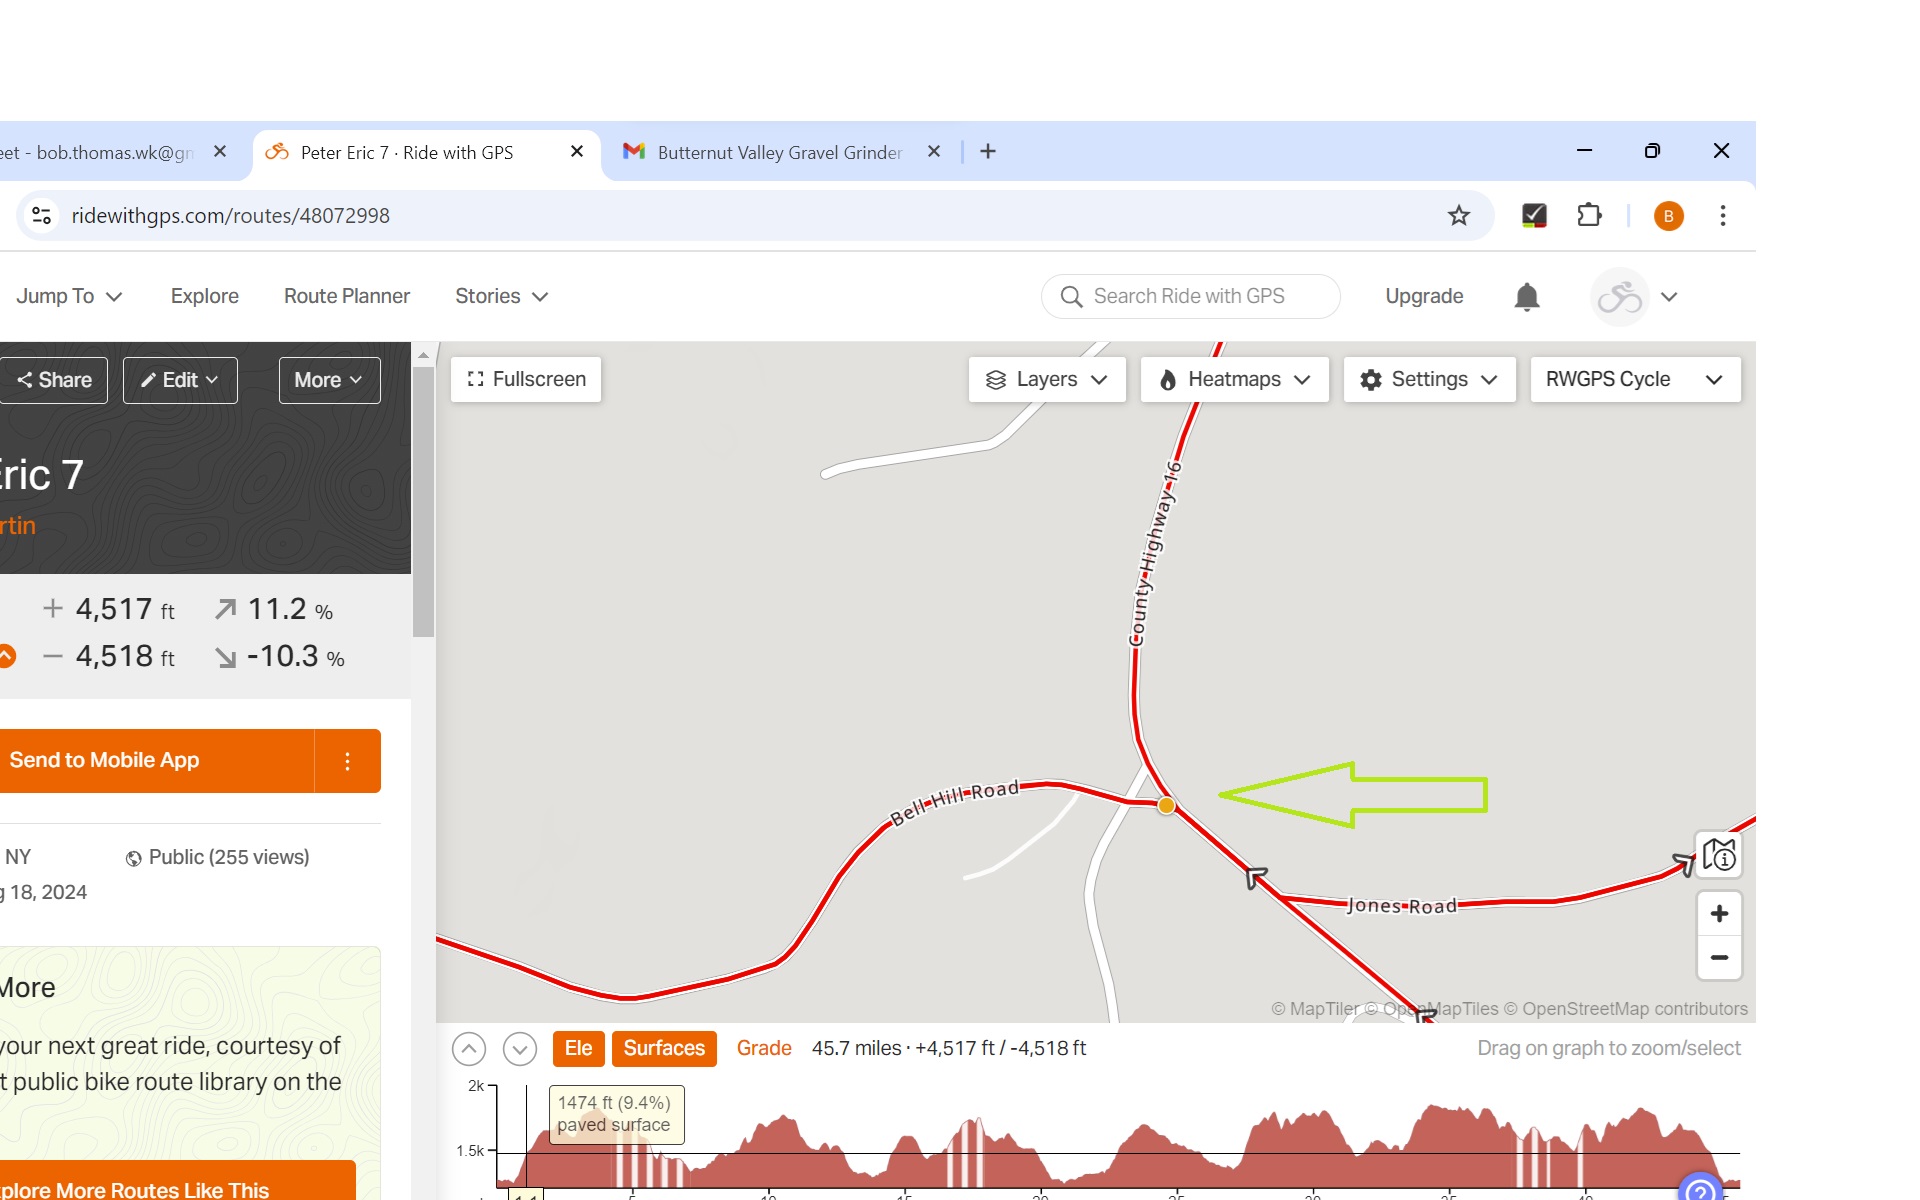The height and width of the screenshot is (1200, 1920).
Task: Expand the Layers dropdown
Action: (1047, 380)
